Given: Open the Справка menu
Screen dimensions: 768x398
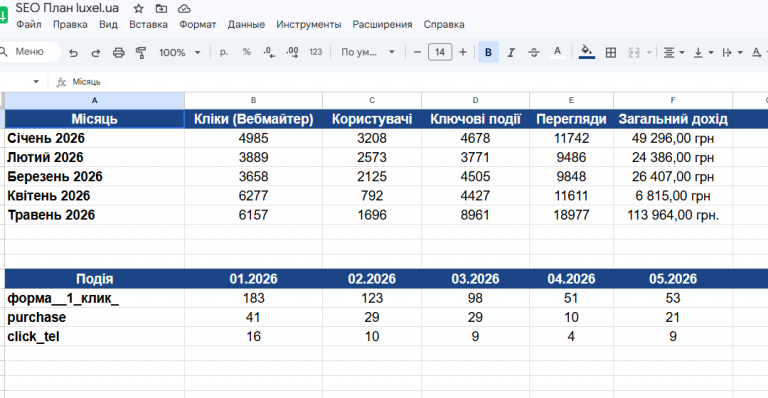Looking at the screenshot, I should tap(444, 24).
